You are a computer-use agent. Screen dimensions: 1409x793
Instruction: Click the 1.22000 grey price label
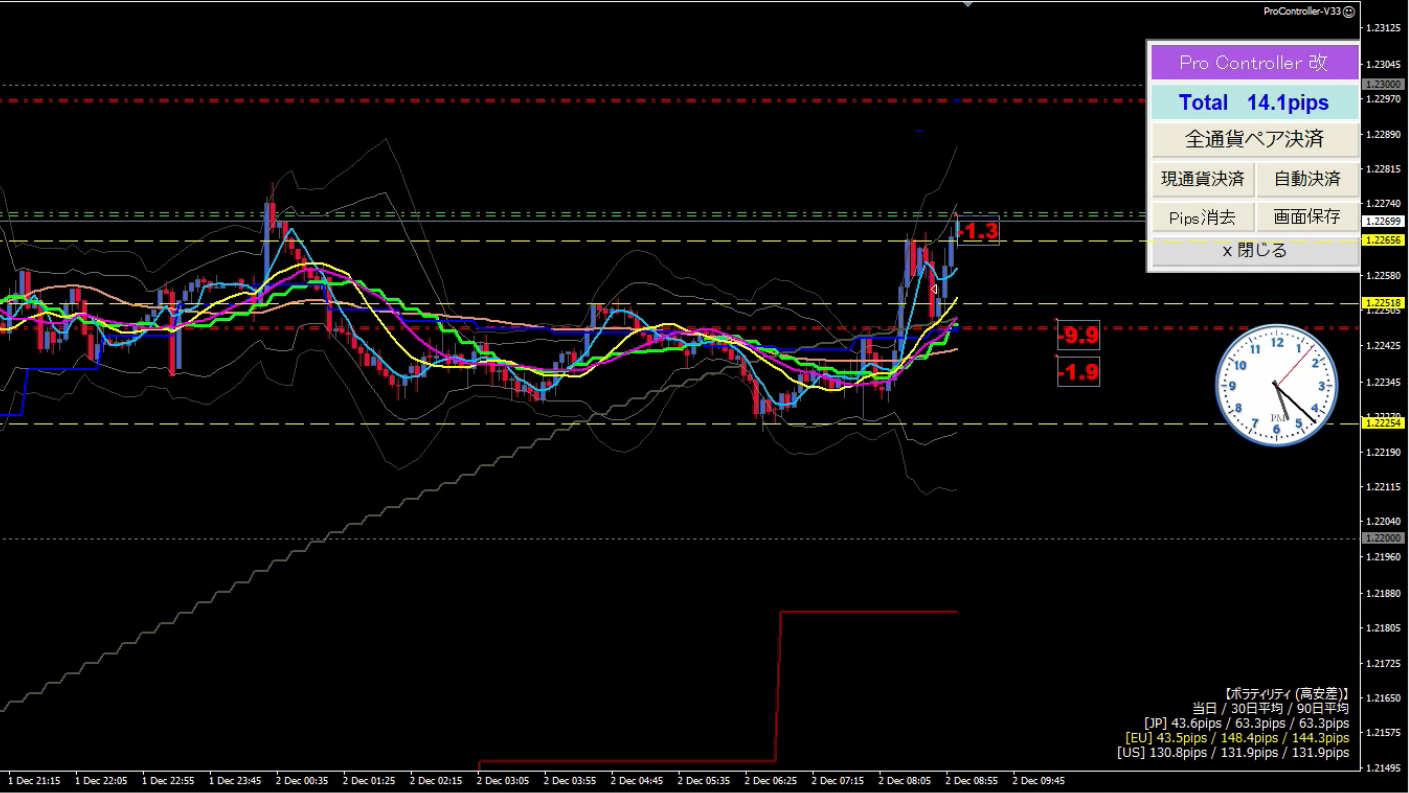click(1383, 538)
